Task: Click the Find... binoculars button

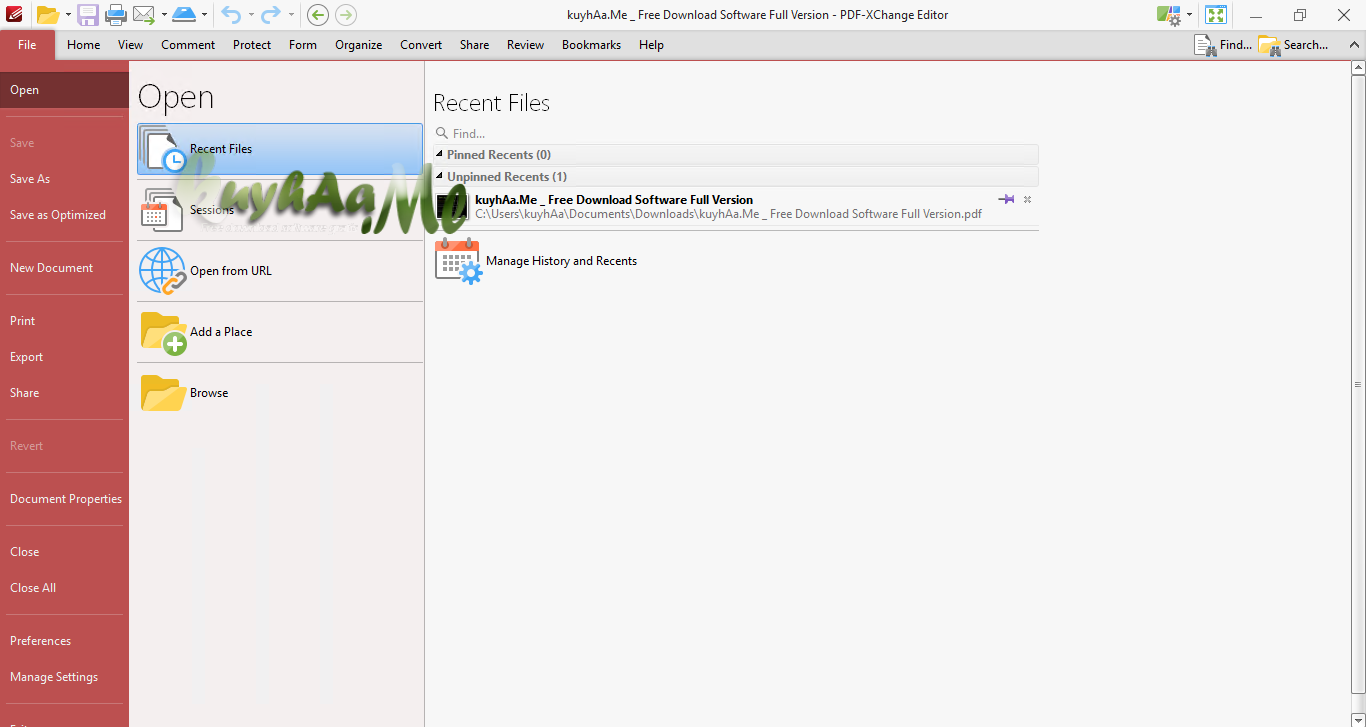Action: click(1223, 45)
